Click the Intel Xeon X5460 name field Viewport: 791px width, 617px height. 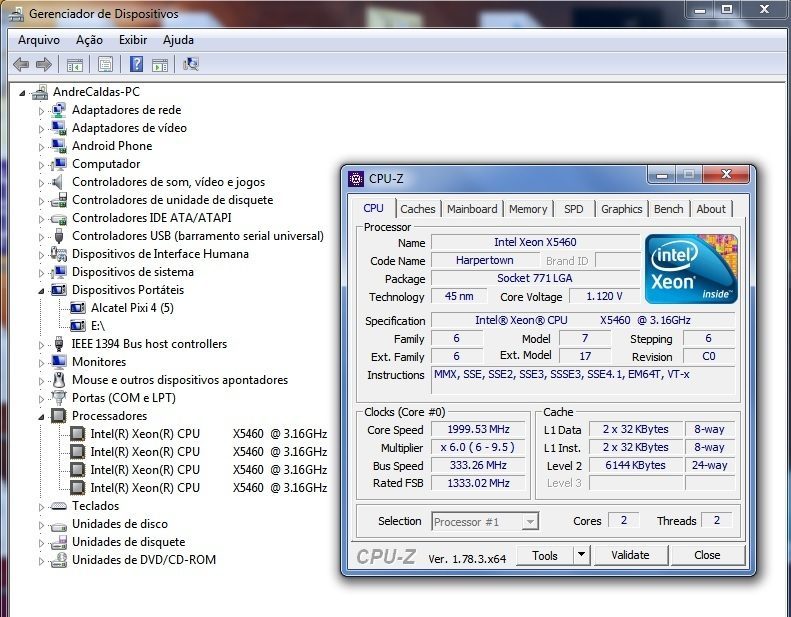535,242
